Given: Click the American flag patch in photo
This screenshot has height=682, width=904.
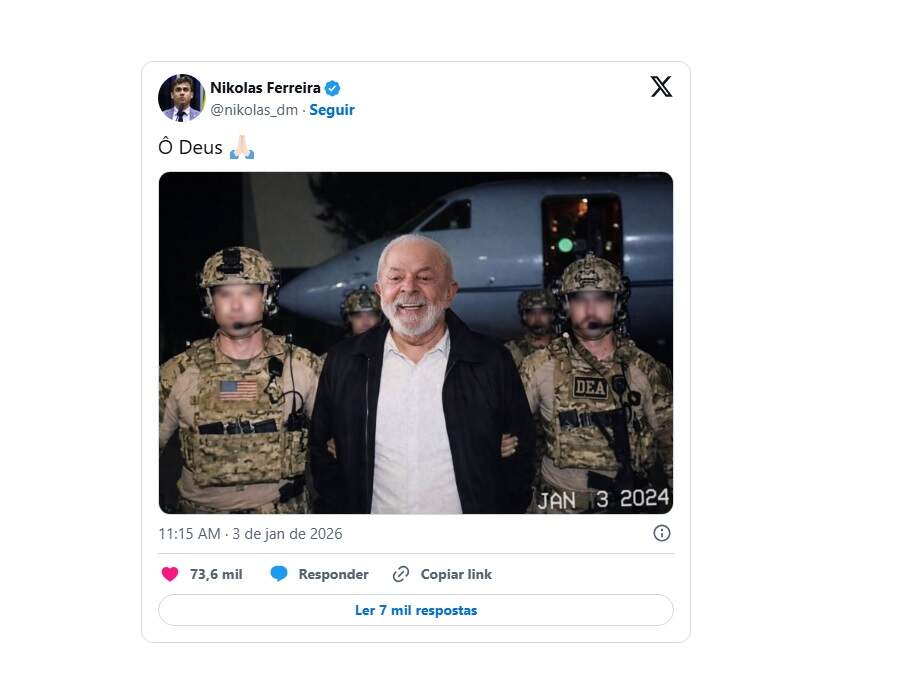Looking at the screenshot, I should [238, 389].
